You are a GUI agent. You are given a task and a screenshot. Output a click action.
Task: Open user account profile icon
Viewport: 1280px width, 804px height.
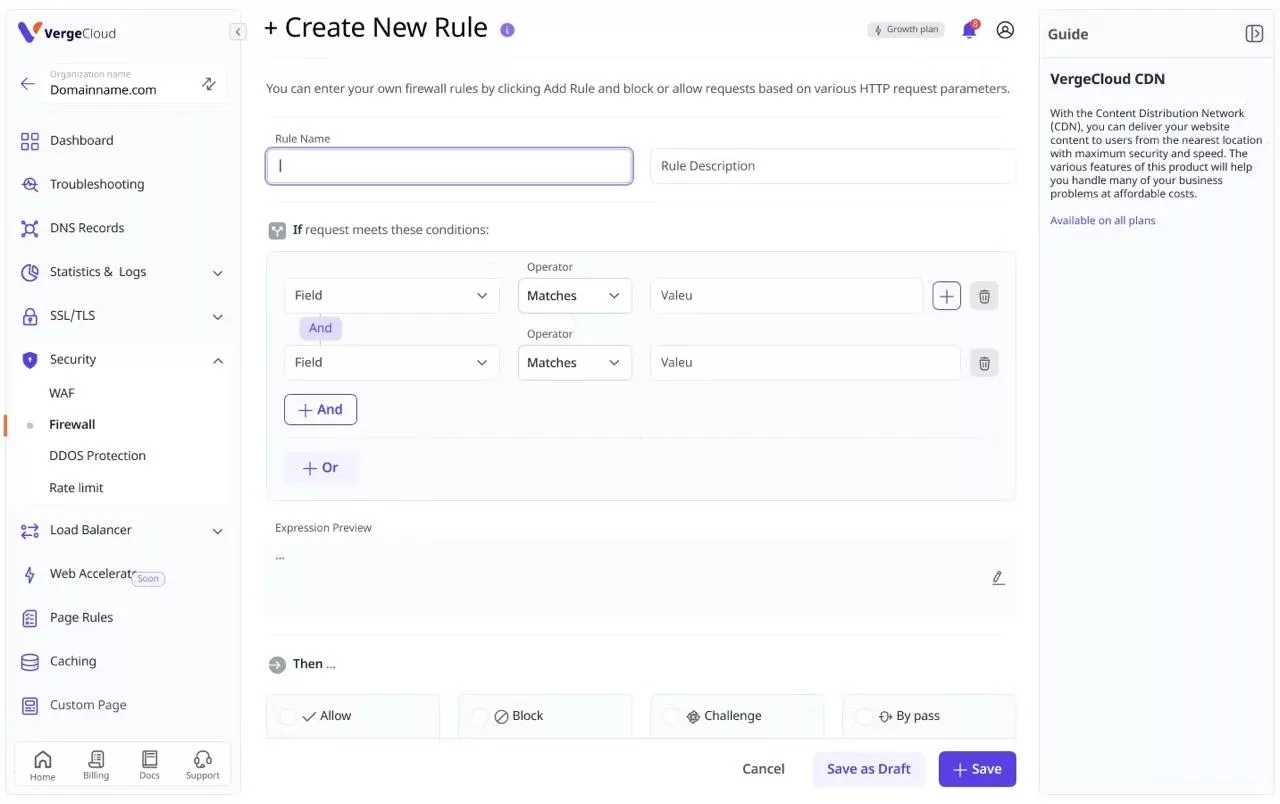[1005, 30]
